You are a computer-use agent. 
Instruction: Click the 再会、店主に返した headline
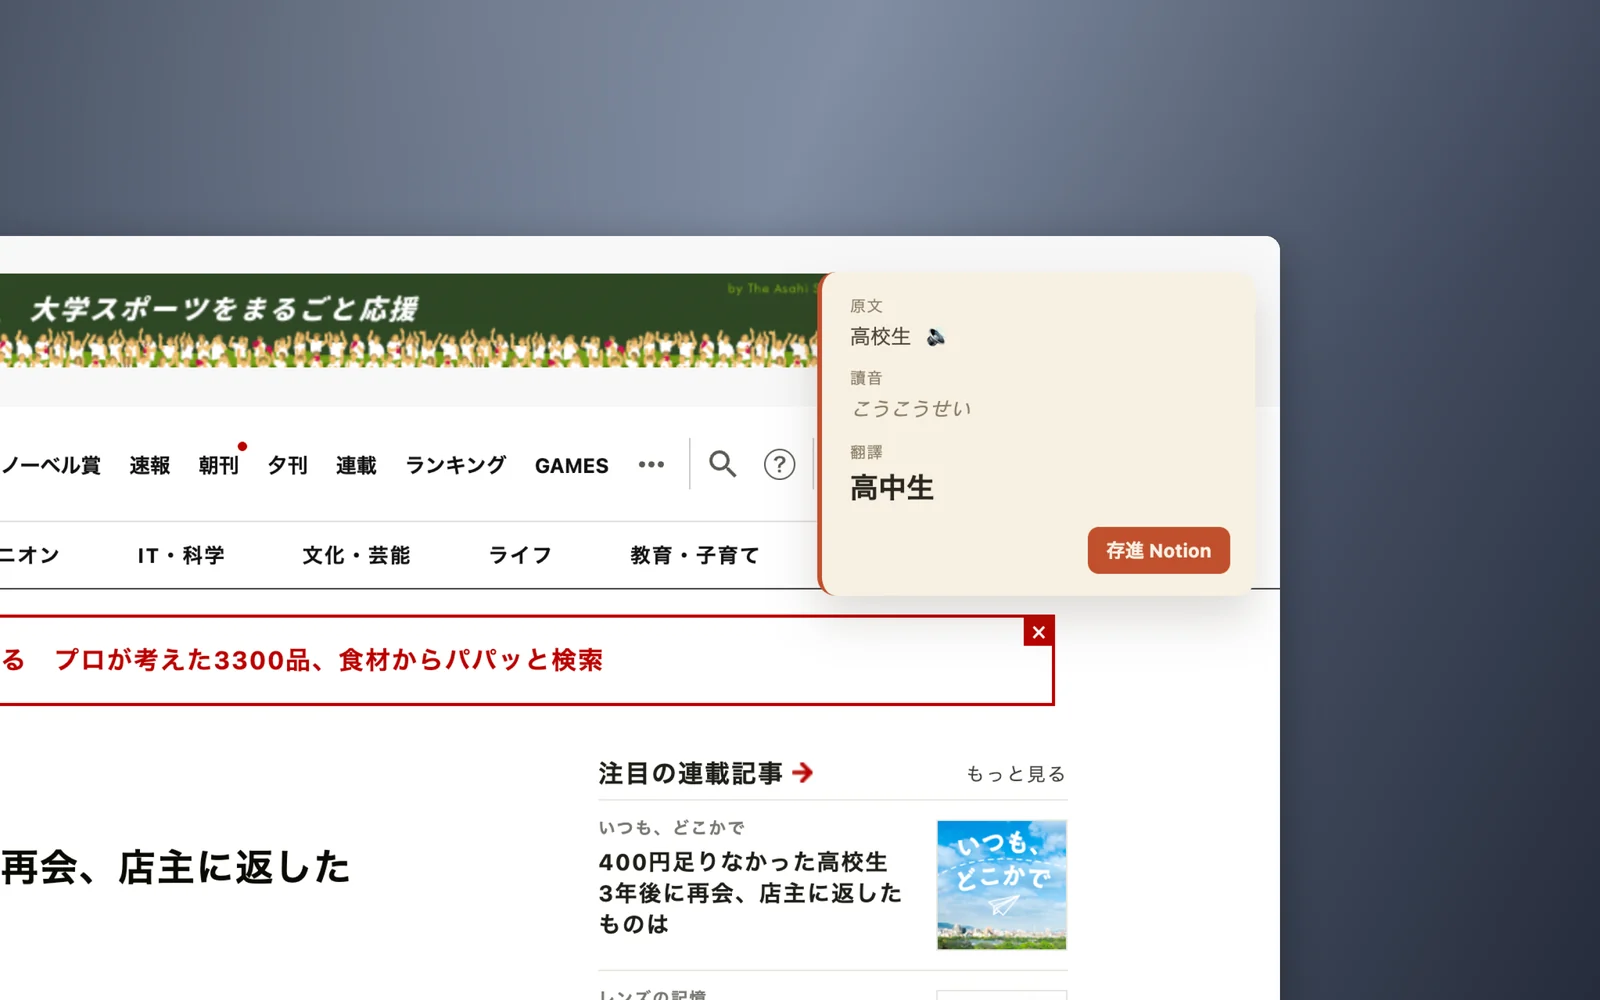click(x=176, y=867)
